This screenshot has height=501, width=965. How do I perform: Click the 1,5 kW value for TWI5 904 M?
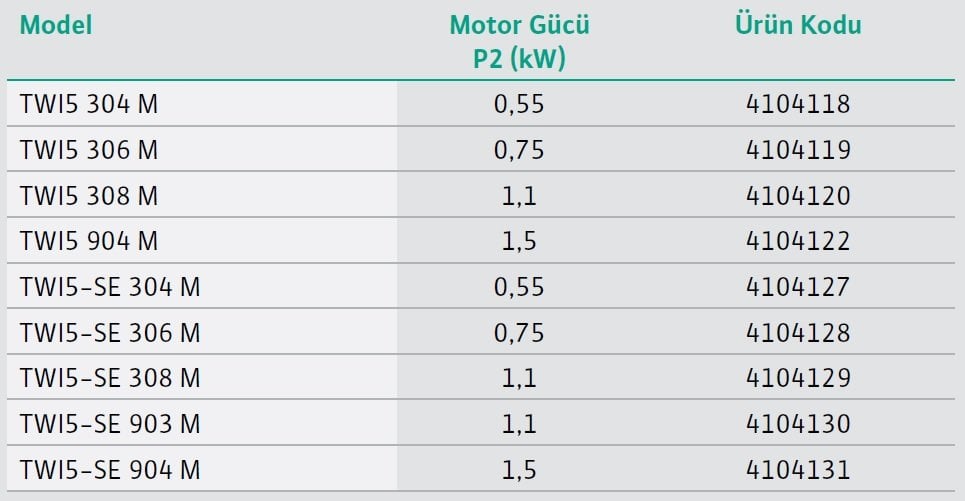[x=519, y=242]
